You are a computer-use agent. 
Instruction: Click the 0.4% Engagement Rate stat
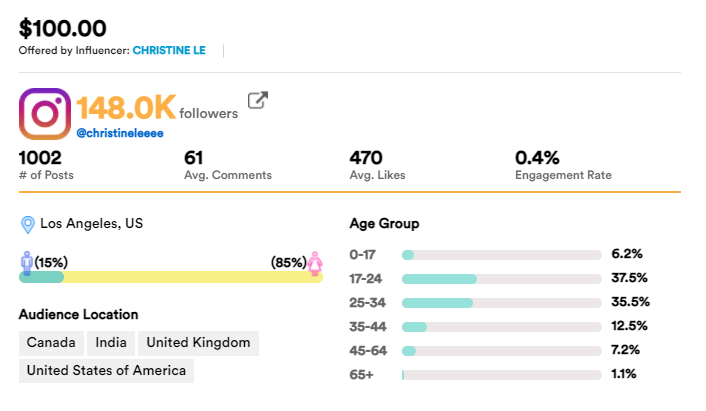[537, 157]
